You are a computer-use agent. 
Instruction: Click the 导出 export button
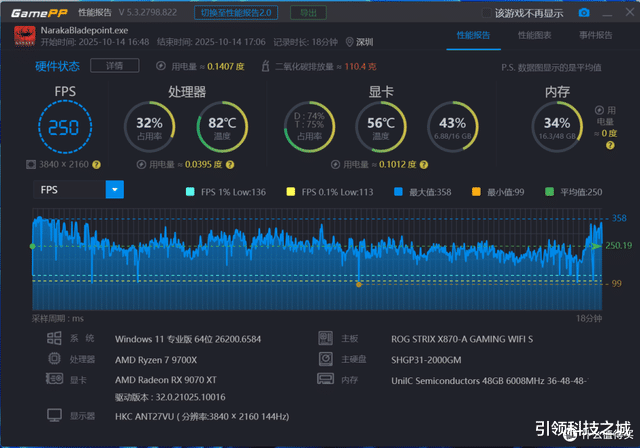[x=308, y=13]
